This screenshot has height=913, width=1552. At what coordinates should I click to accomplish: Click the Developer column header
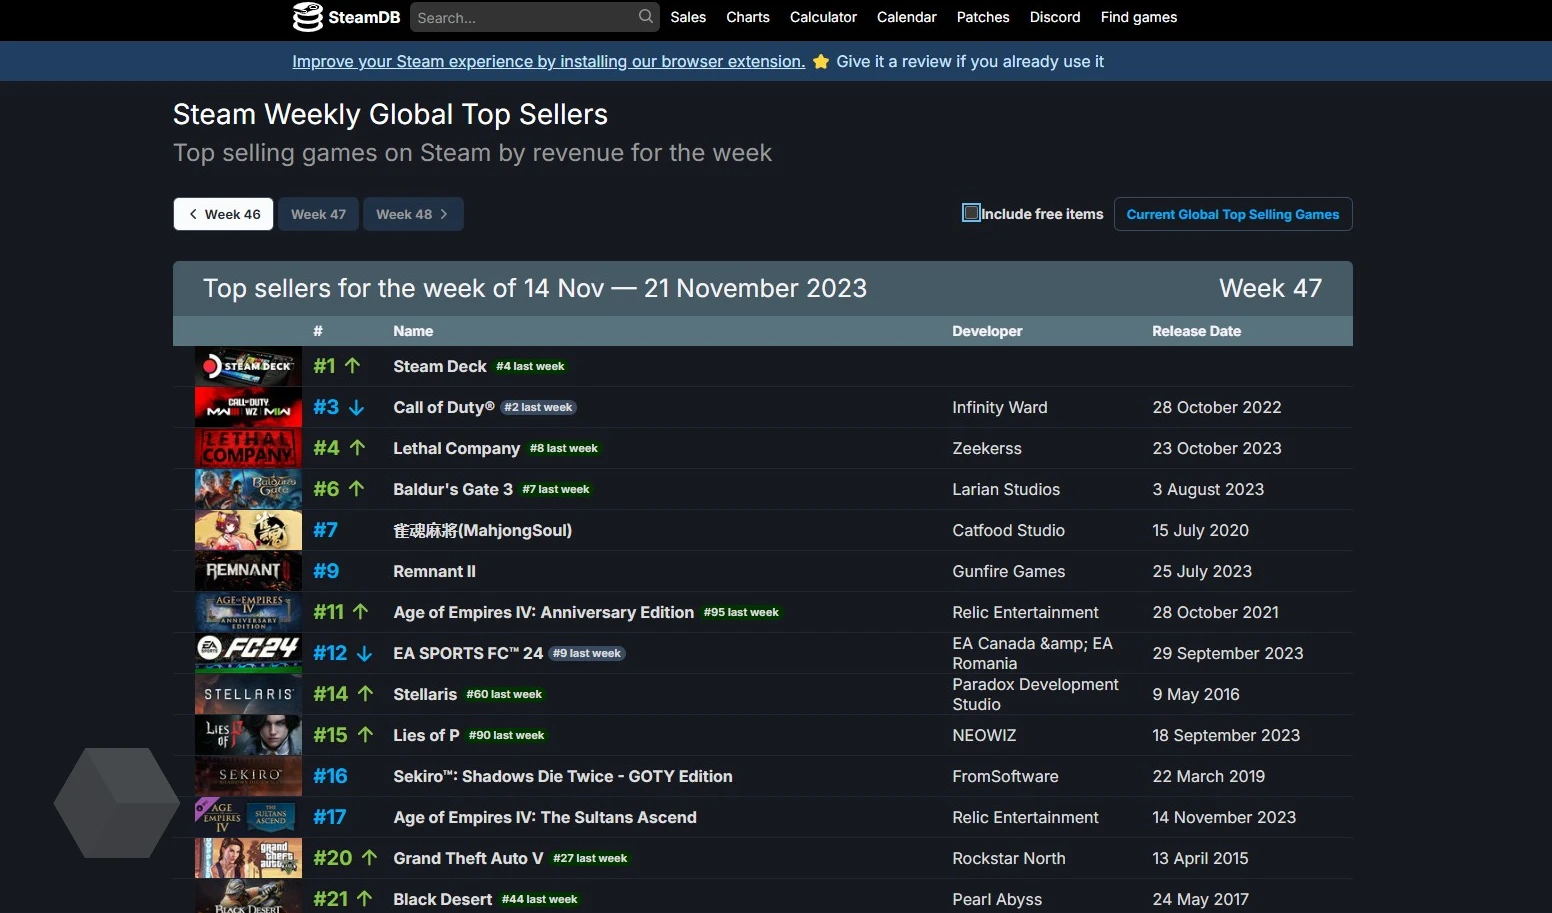click(x=987, y=331)
